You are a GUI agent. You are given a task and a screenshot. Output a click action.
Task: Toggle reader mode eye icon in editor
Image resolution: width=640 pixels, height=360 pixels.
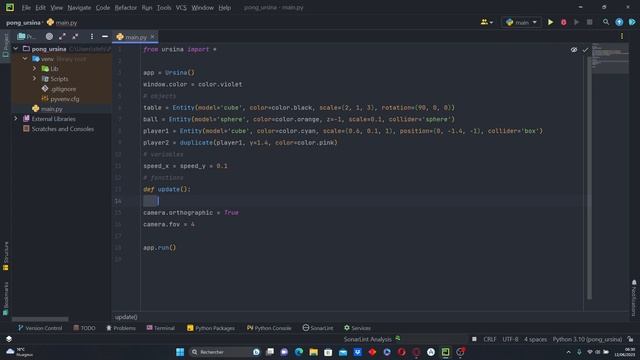(574, 50)
